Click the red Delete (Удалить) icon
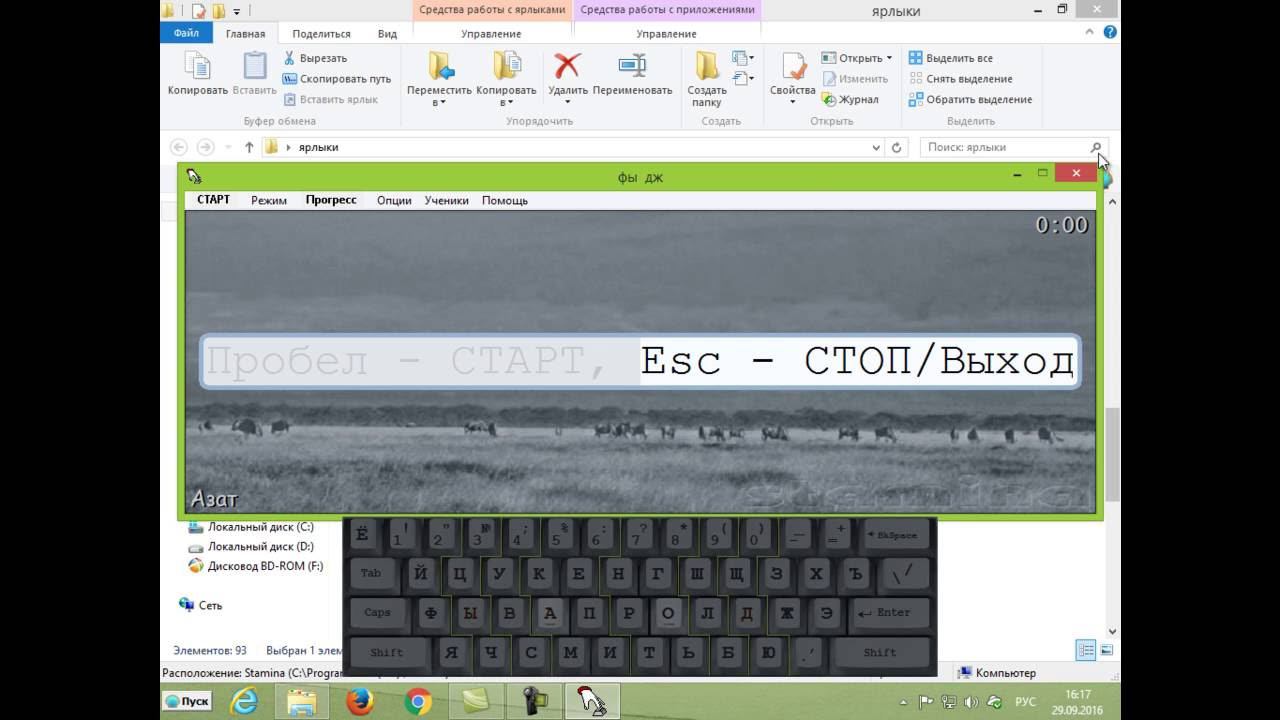 point(568,67)
